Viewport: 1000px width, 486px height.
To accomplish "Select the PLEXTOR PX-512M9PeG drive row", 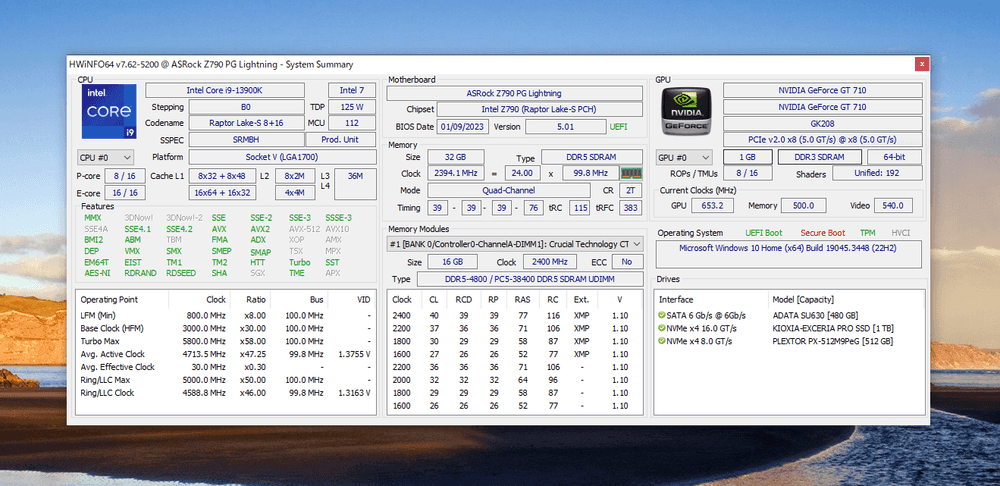I will 790,341.
